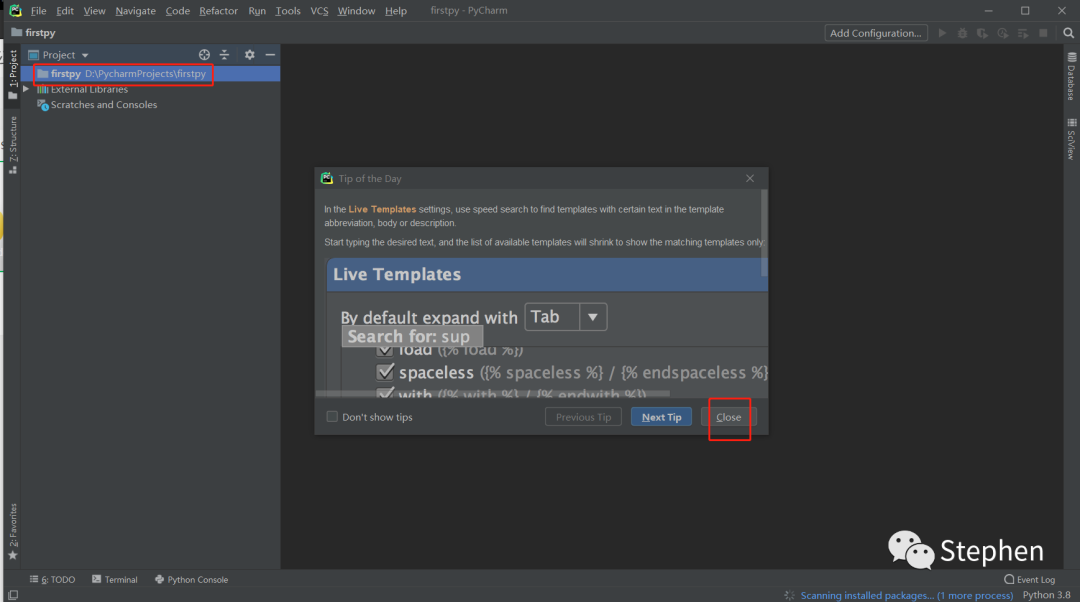
Task: Click the firstpy breadcrumb in navigation bar
Action: 34,32
